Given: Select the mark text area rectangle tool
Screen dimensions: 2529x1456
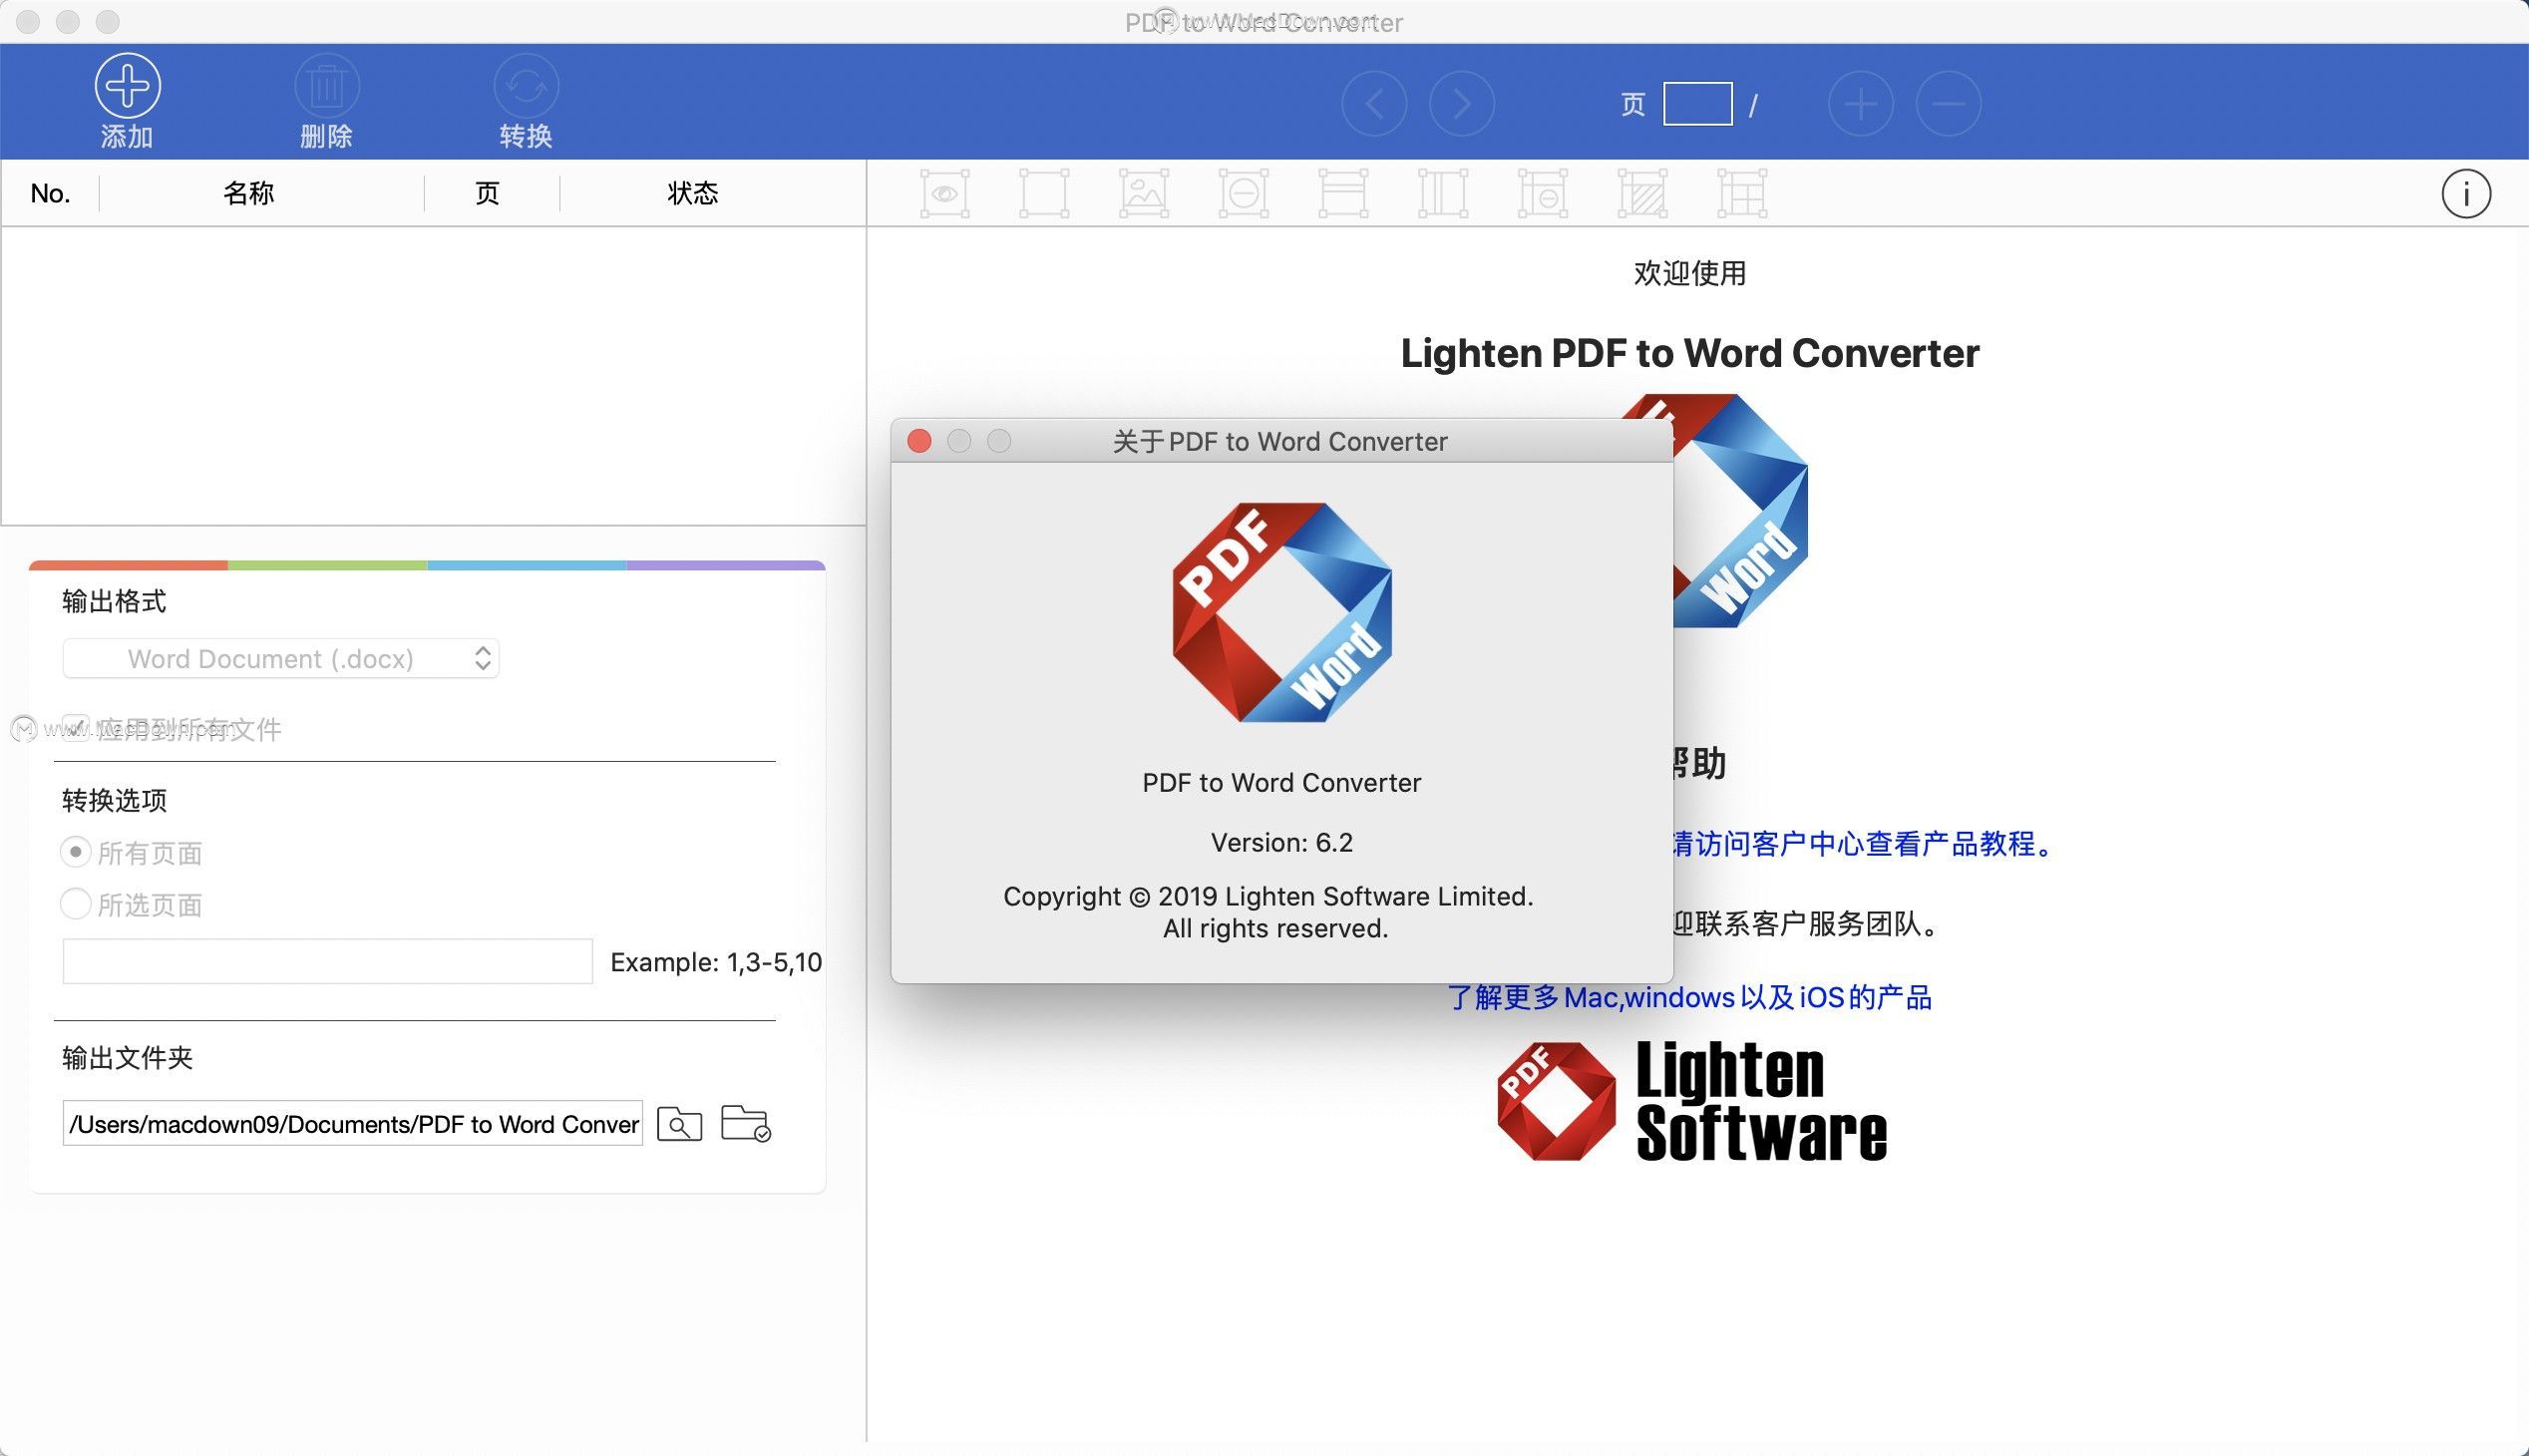Looking at the screenshot, I should (1044, 193).
